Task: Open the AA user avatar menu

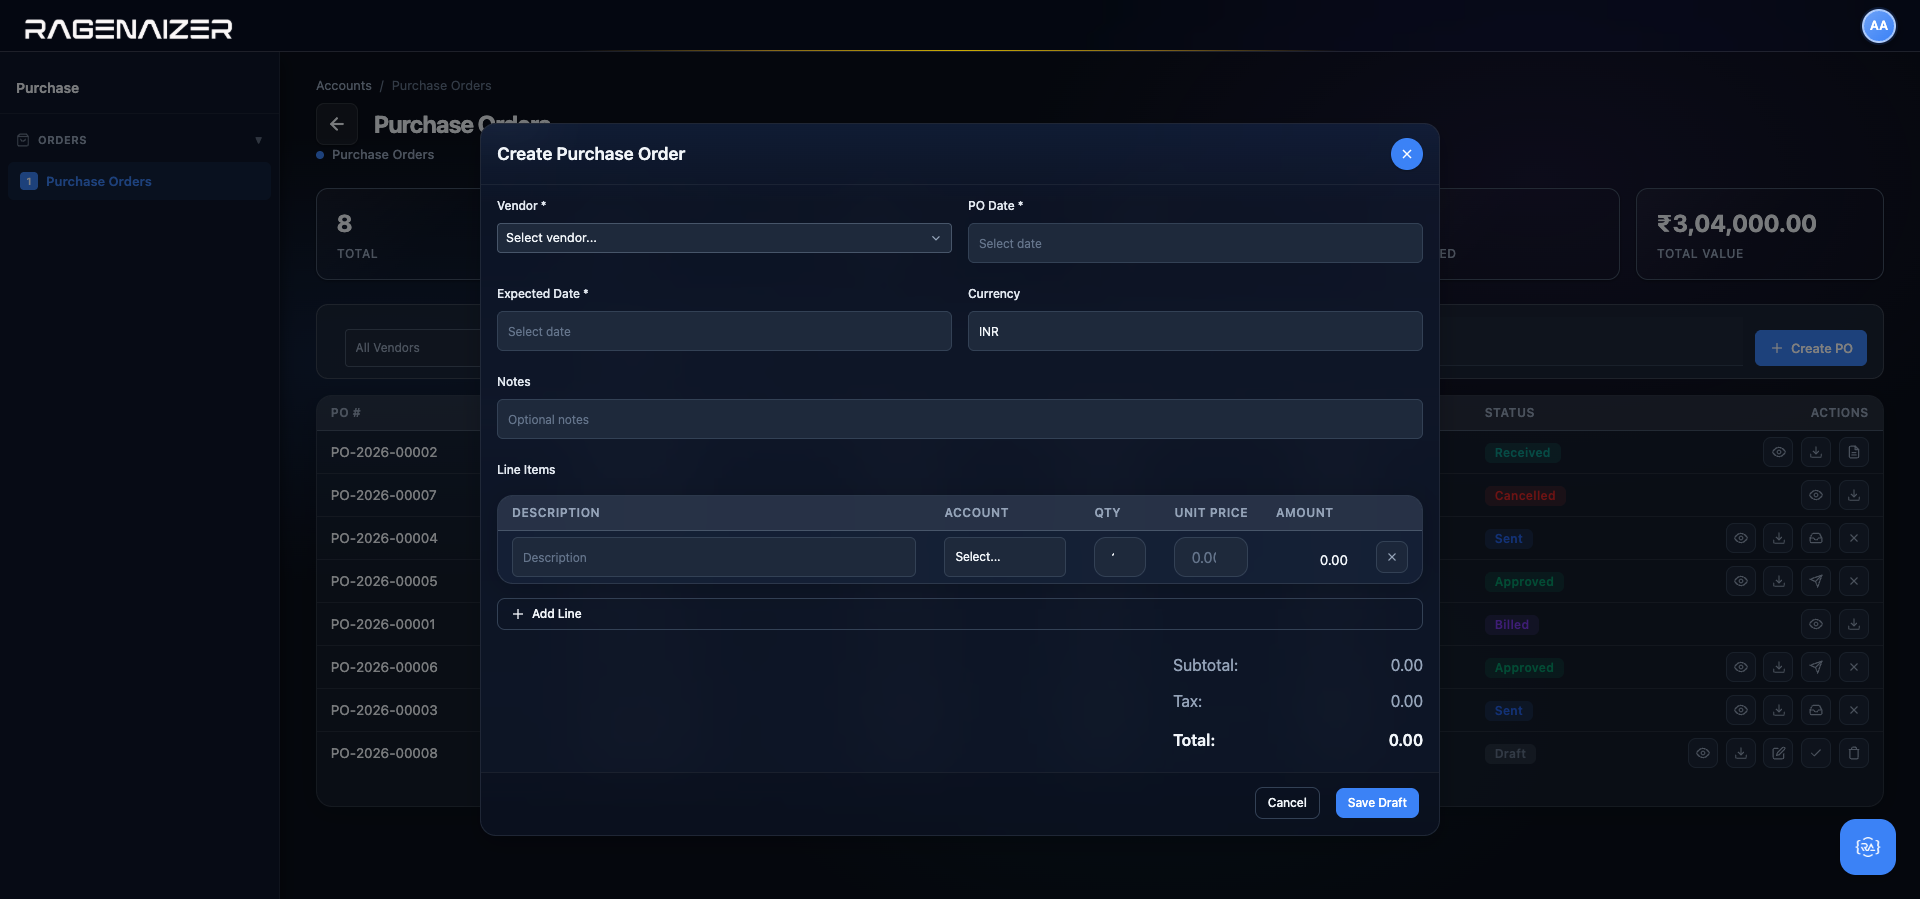Action: (1879, 26)
